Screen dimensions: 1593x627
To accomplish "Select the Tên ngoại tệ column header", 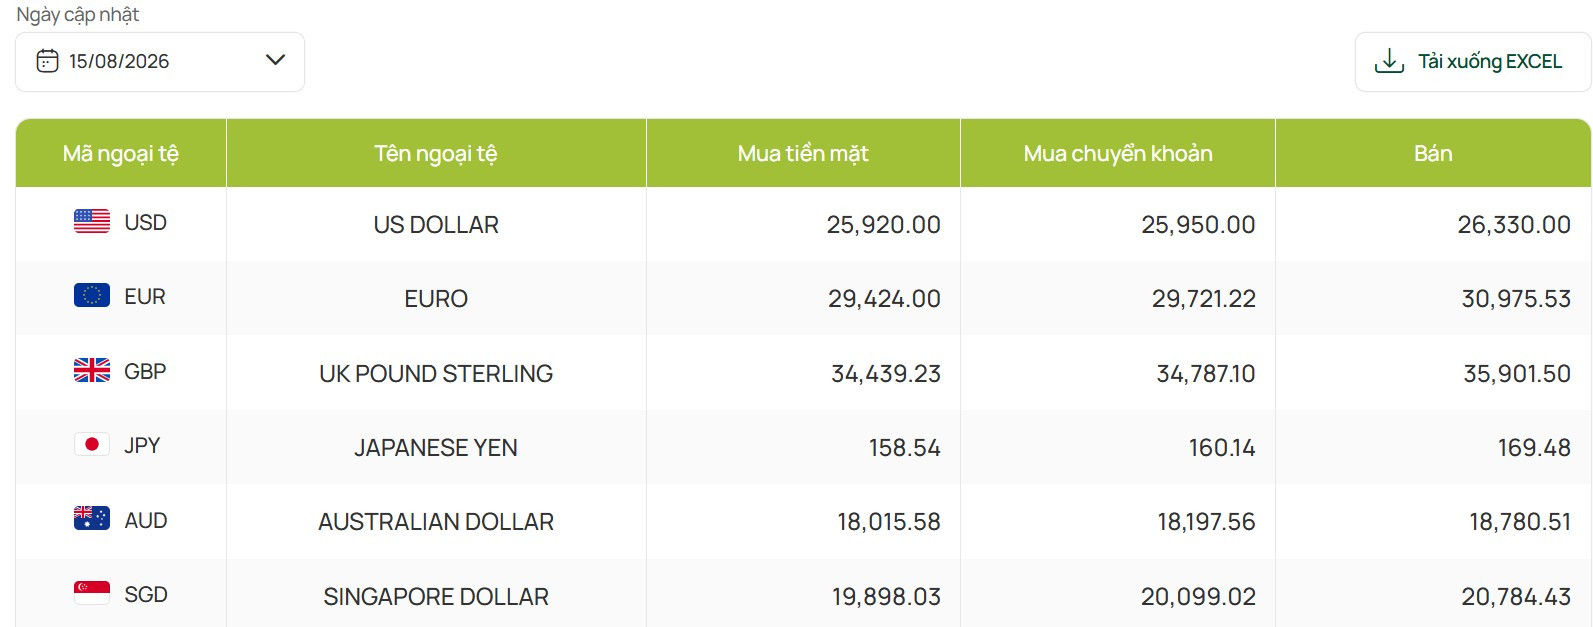I will click(436, 153).
